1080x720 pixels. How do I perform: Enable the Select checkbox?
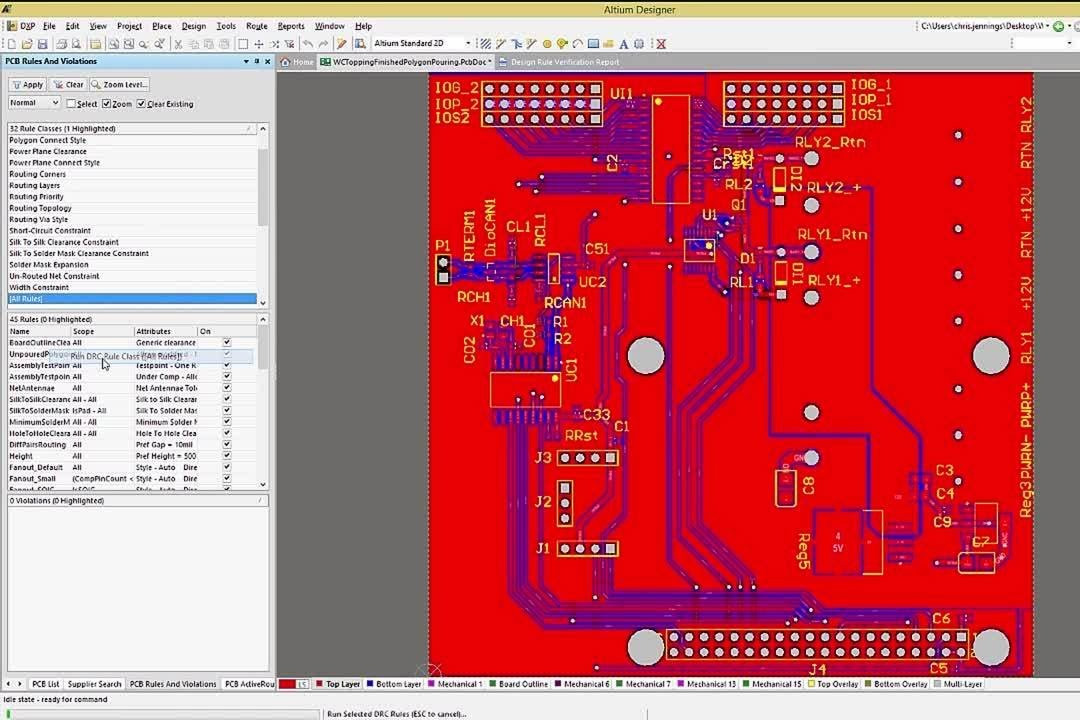coord(70,103)
